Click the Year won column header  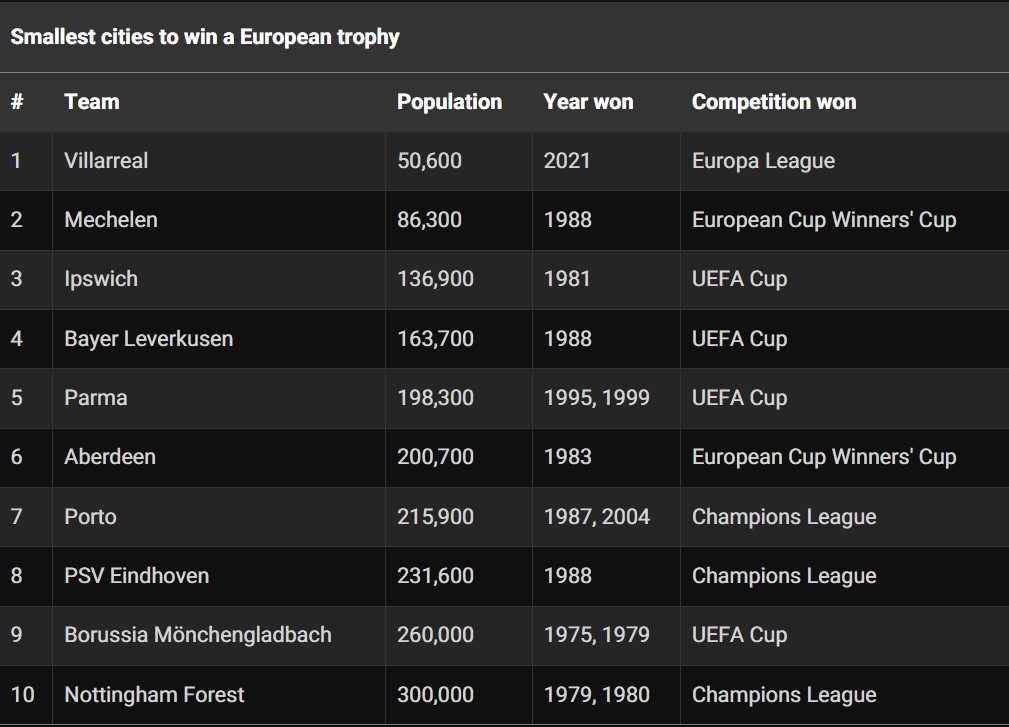click(588, 102)
